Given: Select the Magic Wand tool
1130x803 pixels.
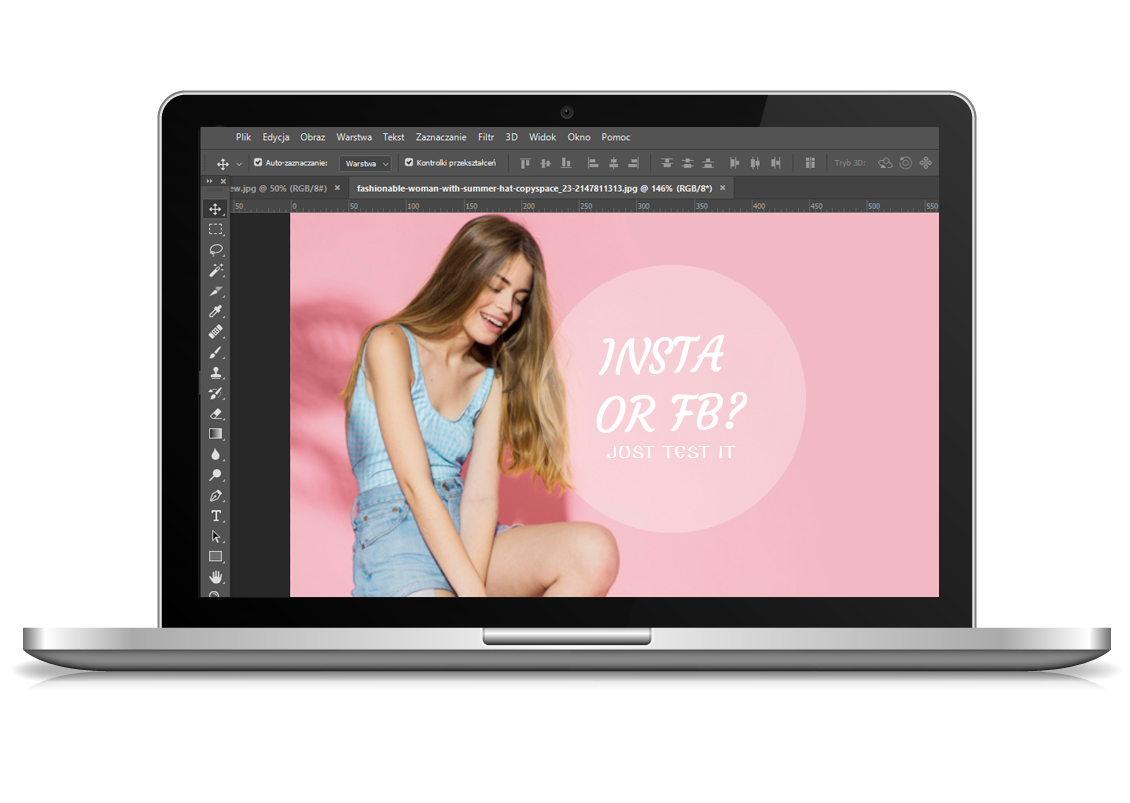Looking at the screenshot, I should coord(215,270).
